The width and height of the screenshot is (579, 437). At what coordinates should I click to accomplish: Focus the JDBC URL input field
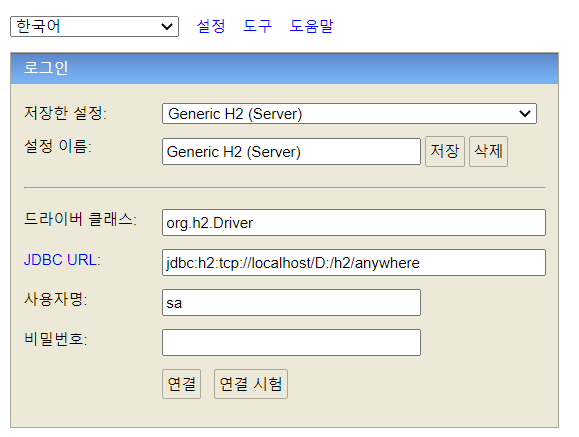pos(354,262)
